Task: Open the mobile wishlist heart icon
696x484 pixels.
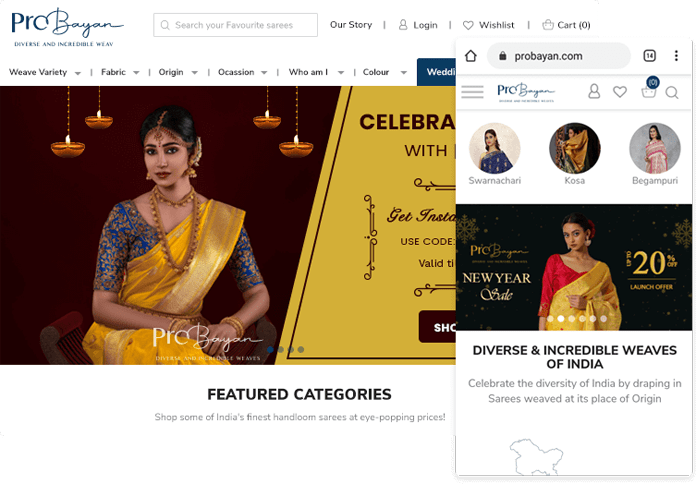Action: 620,92
